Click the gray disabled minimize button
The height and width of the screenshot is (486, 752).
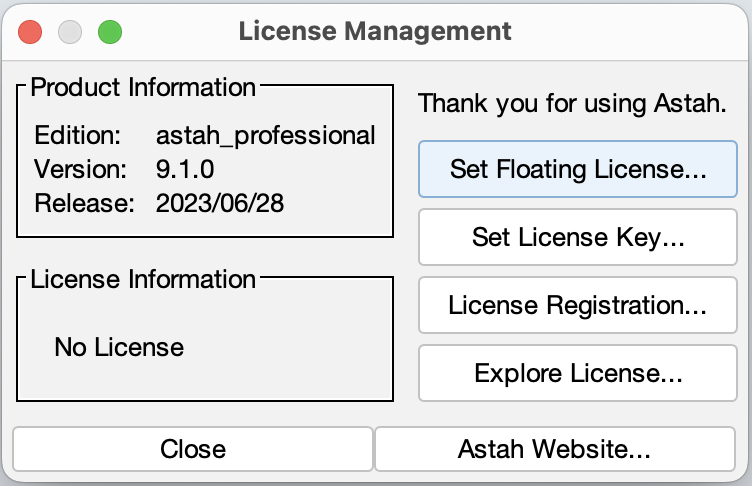click(x=70, y=32)
